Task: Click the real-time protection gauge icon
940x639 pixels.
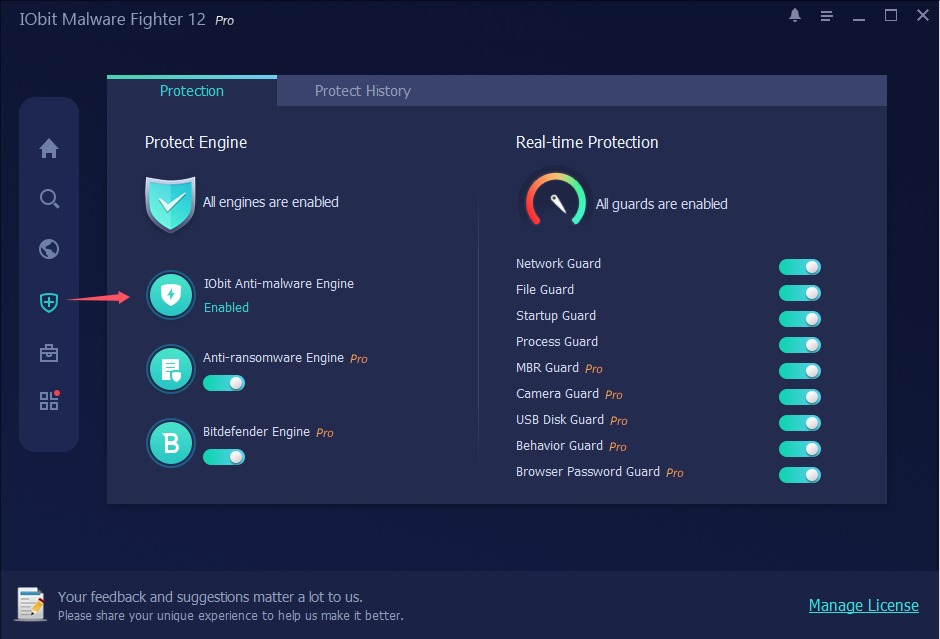Action: 555,200
